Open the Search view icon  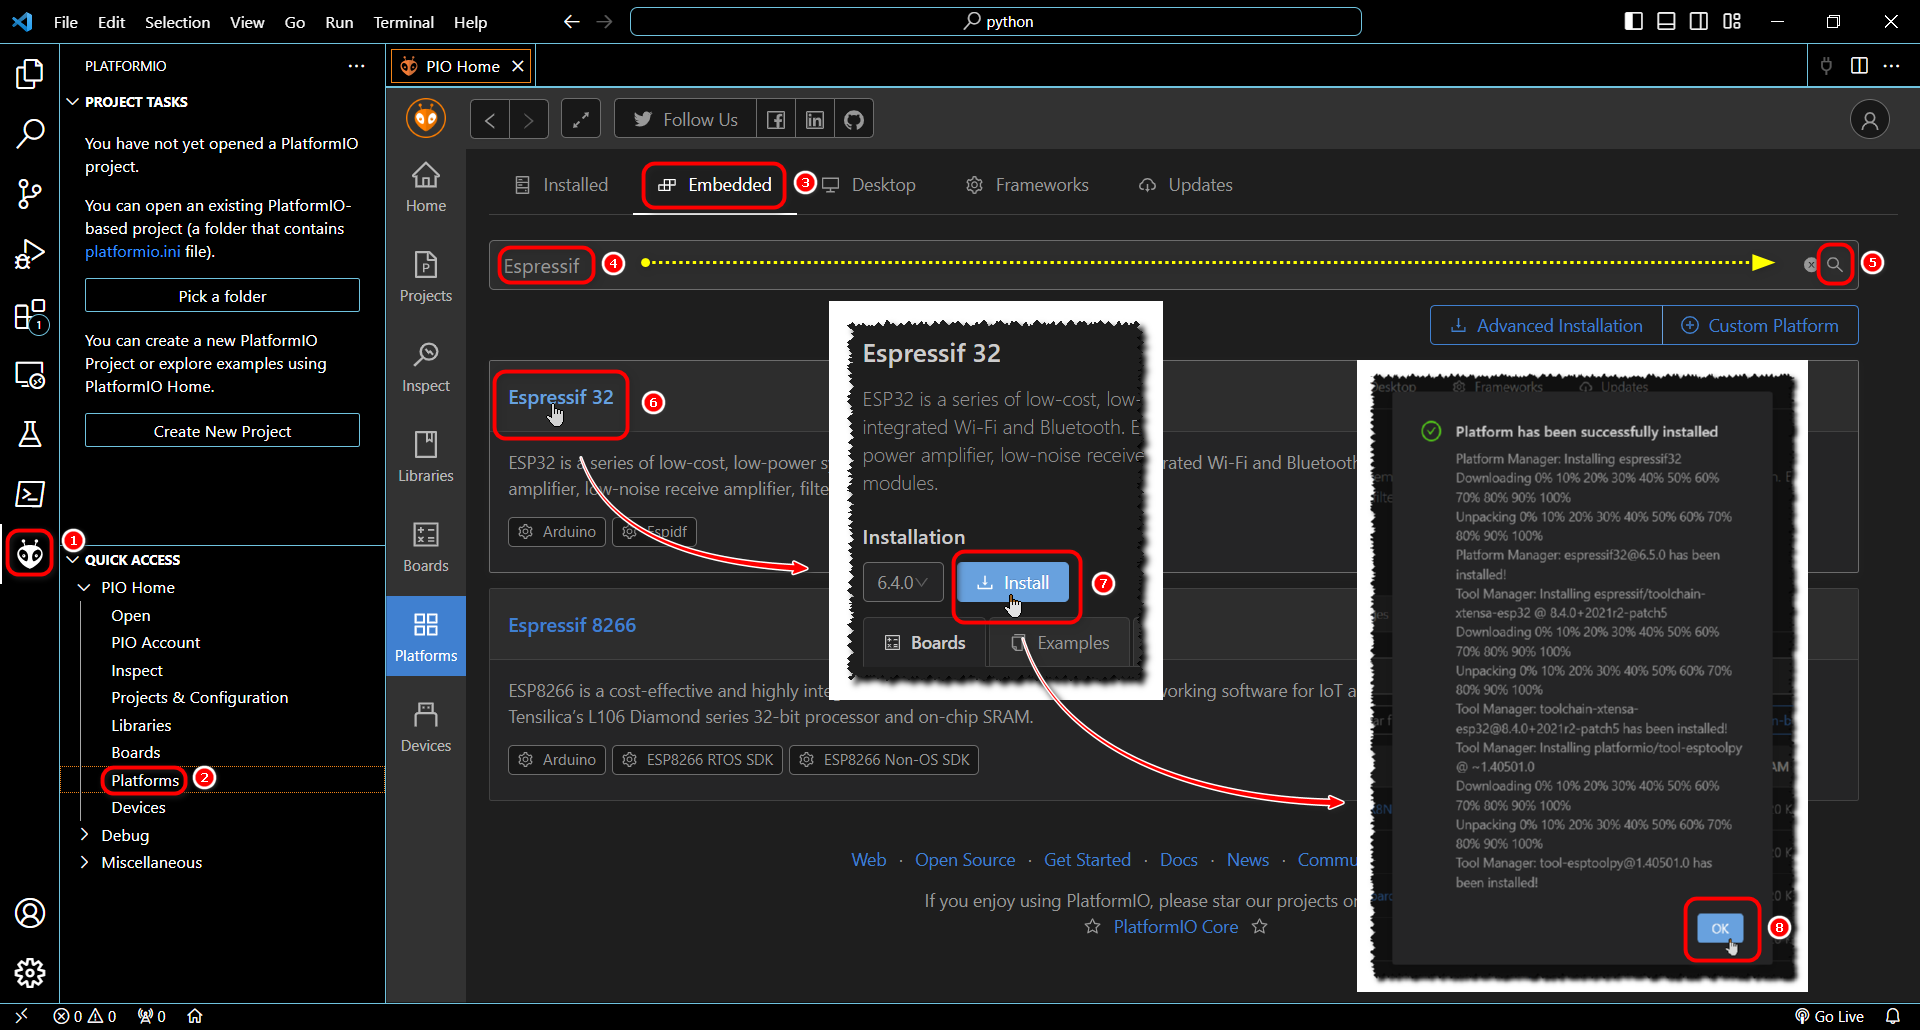click(30, 133)
